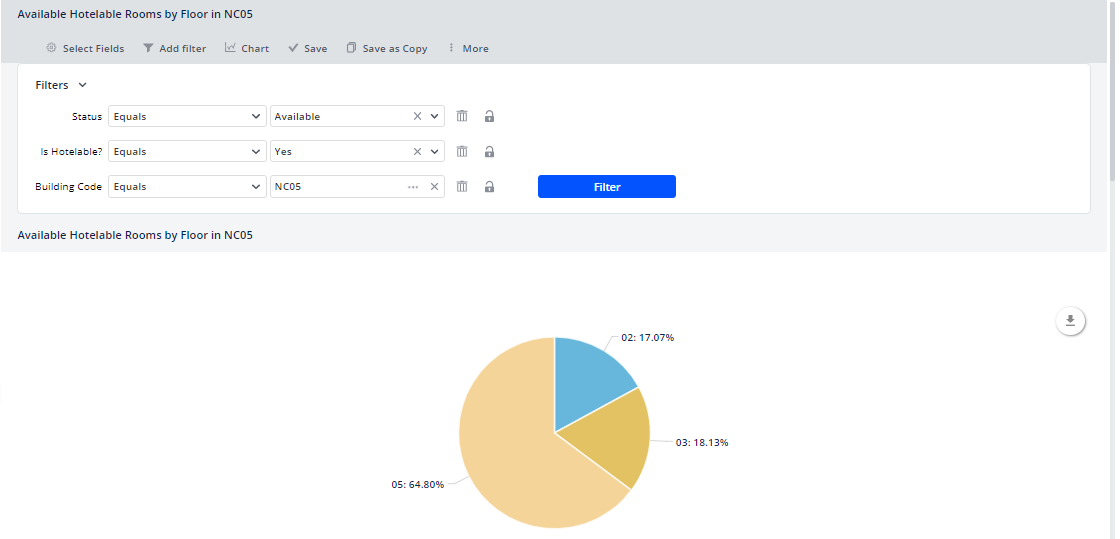Viewport: 1120px width, 539px height.
Task: Click the NC05 building code input field
Action: coord(335,187)
